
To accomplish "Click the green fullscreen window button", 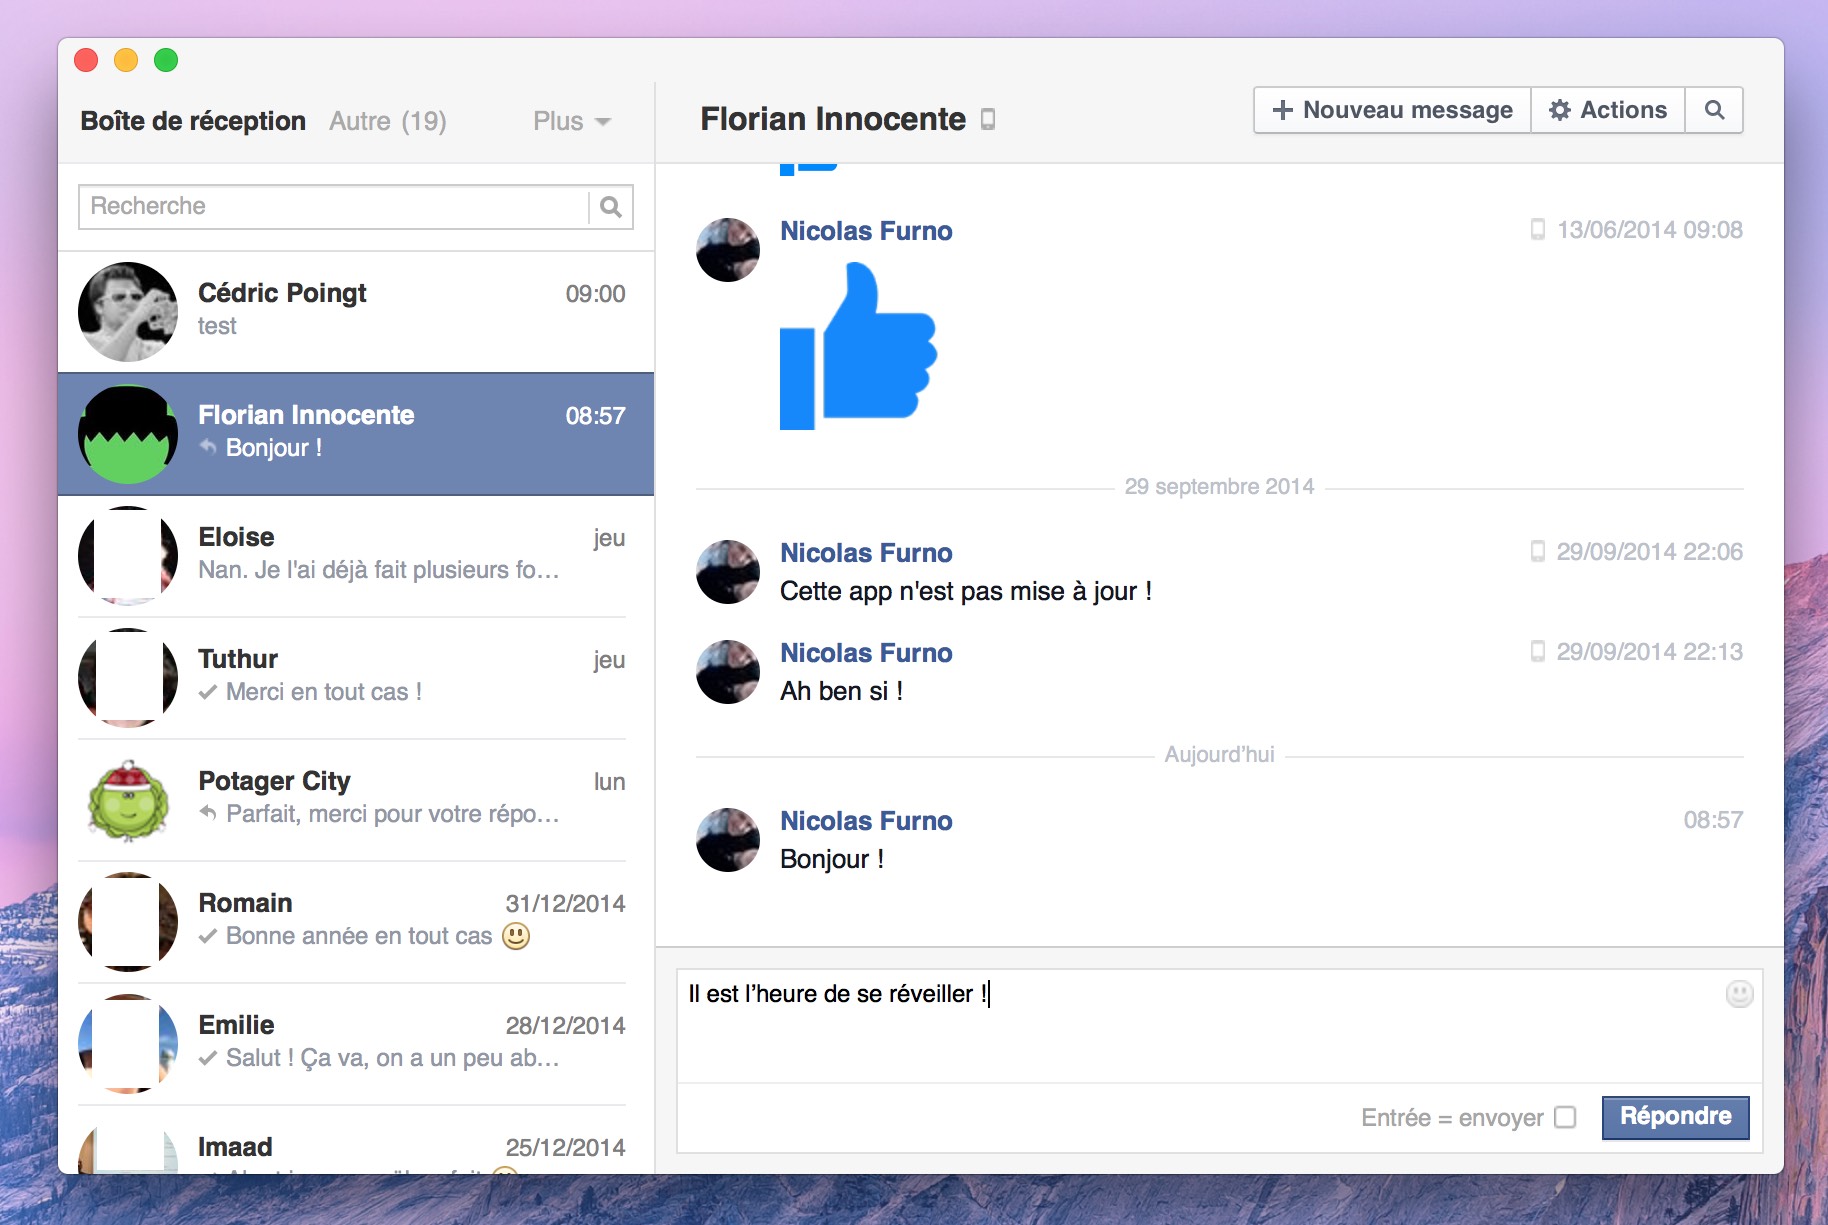I will tap(166, 60).
